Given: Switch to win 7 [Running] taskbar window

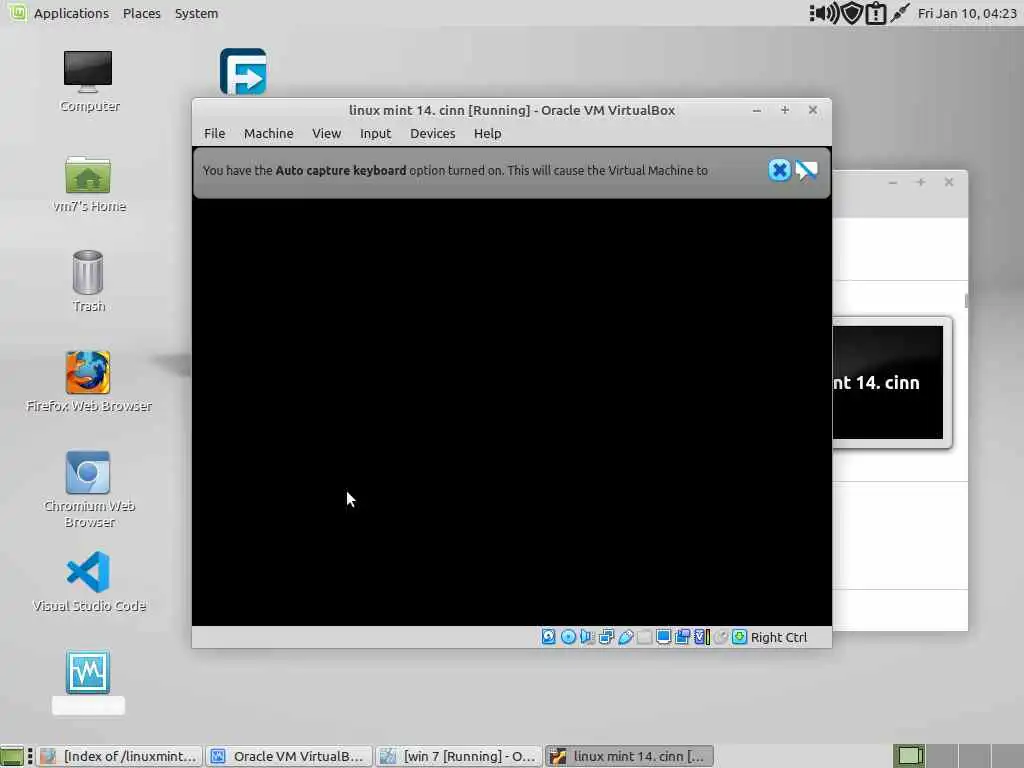Looking at the screenshot, I should 459,756.
